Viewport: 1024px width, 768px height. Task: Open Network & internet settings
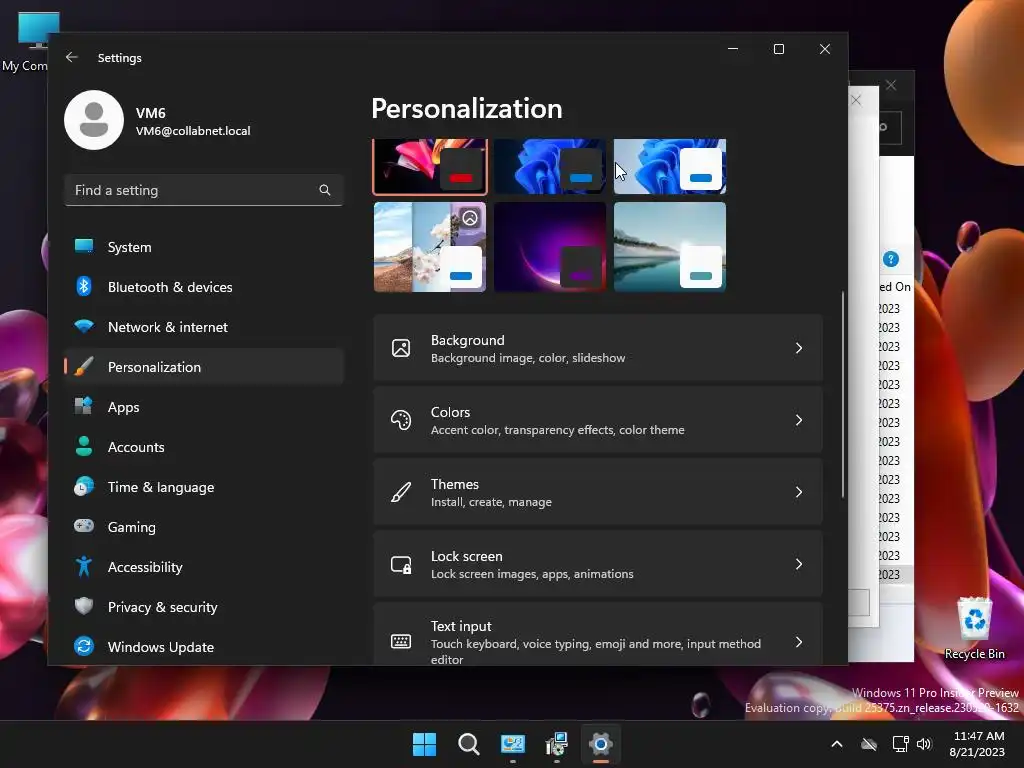(x=204, y=327)
